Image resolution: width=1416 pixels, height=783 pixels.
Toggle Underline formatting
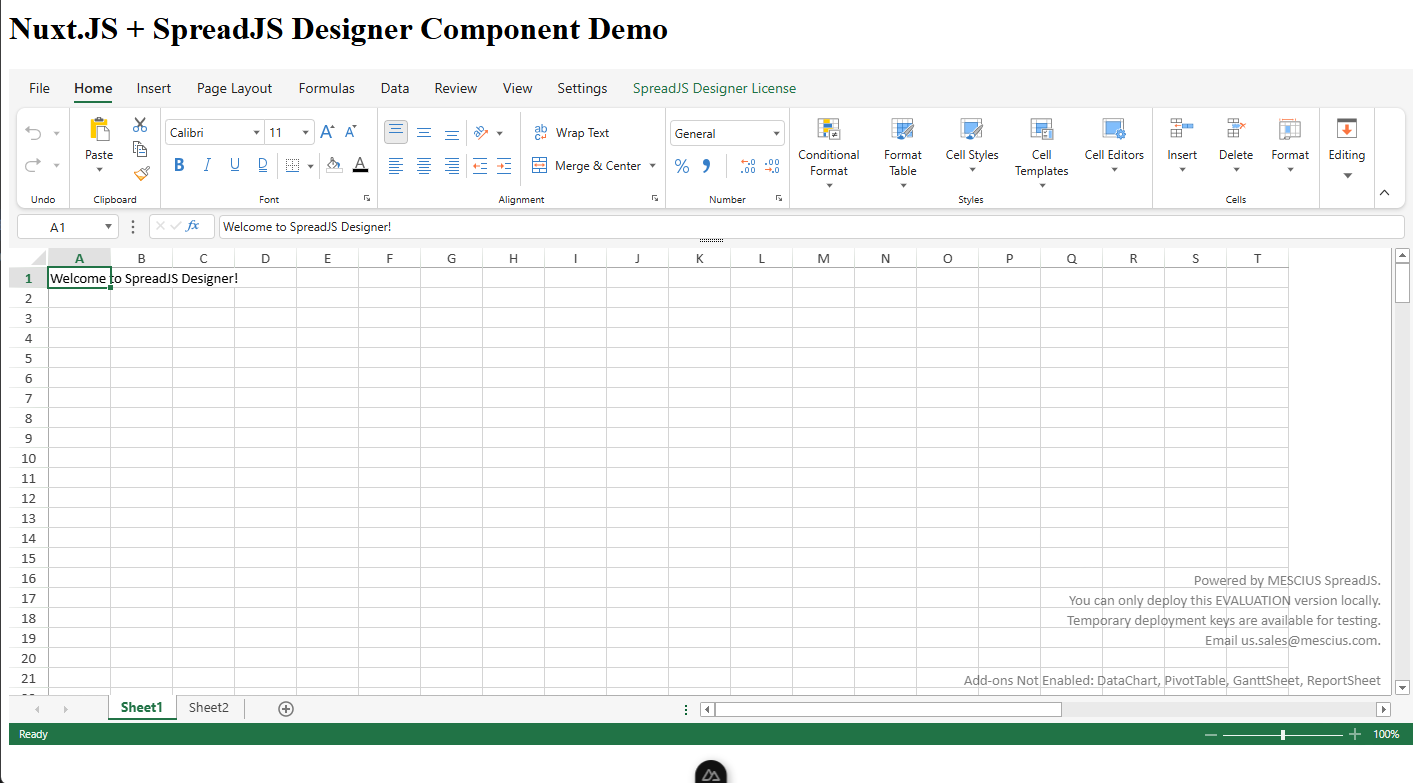235,165
